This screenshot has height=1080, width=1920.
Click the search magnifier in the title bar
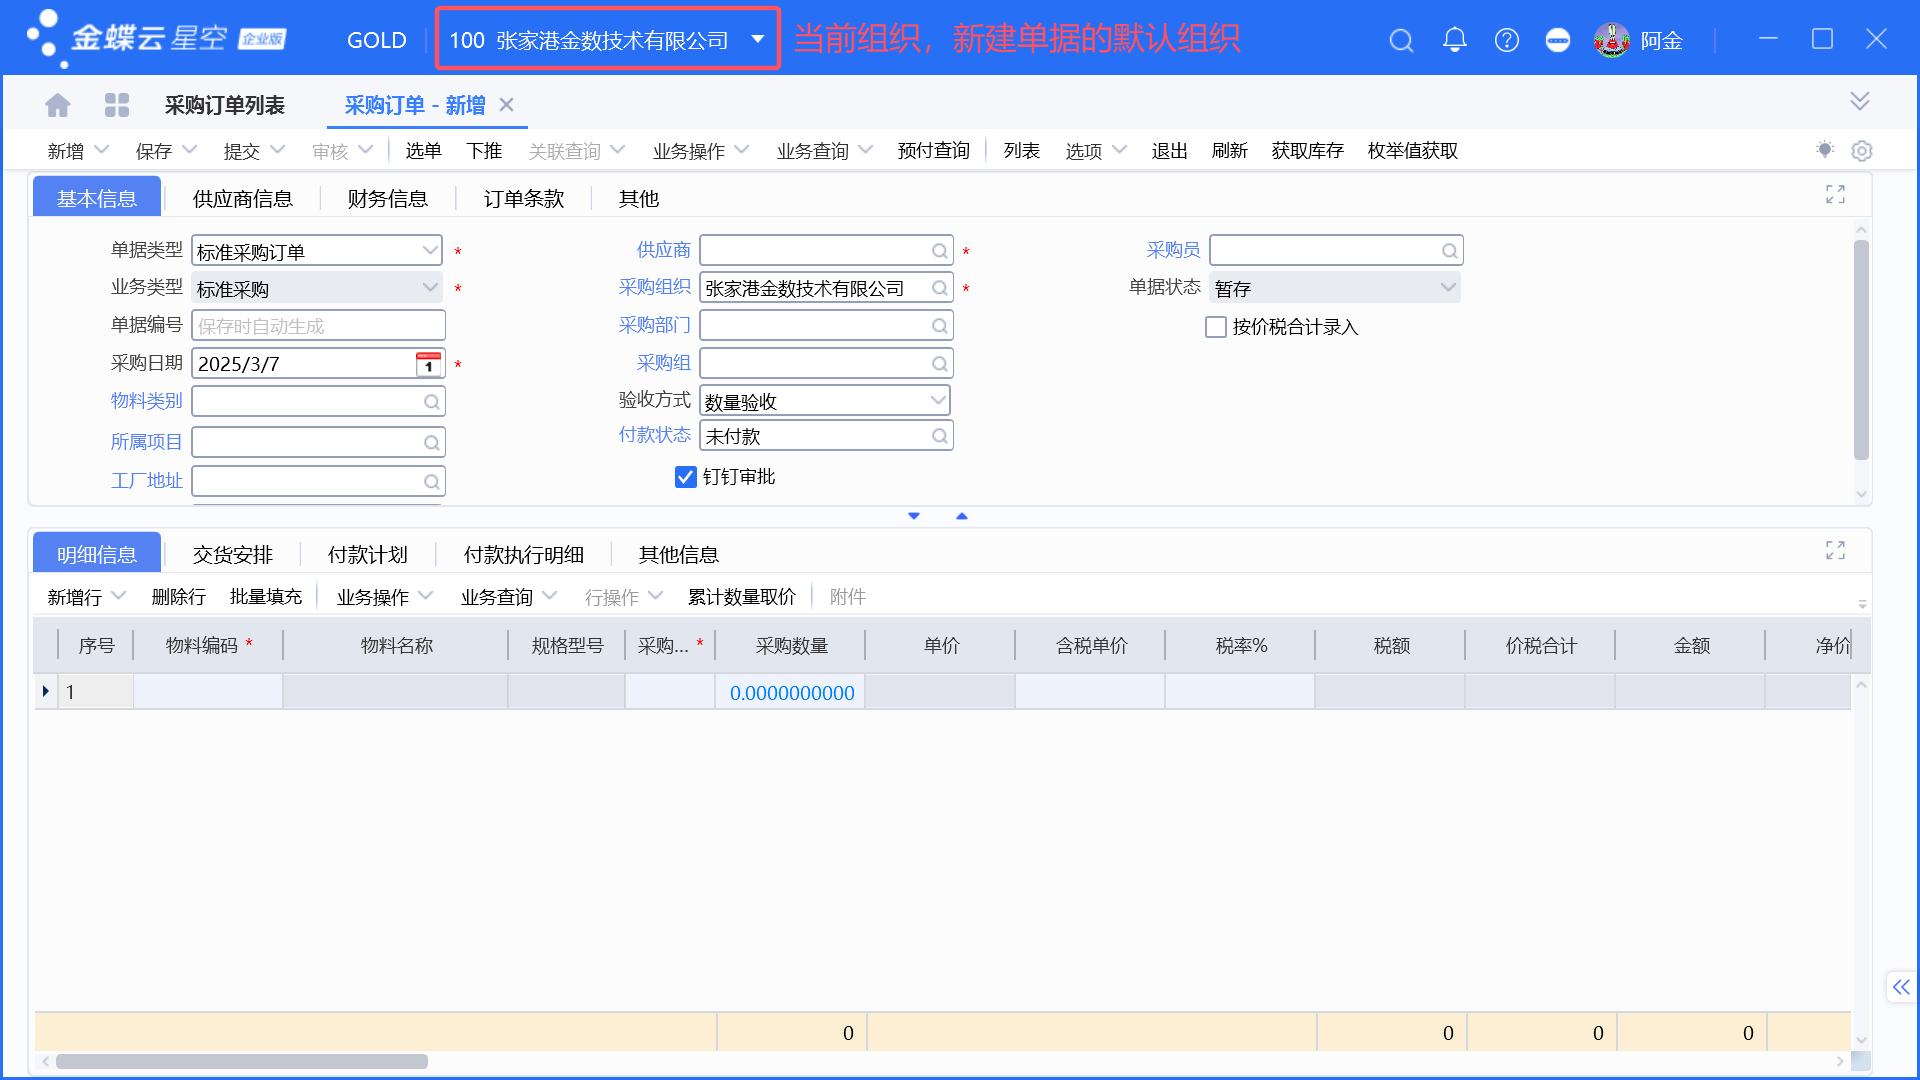1401,40
